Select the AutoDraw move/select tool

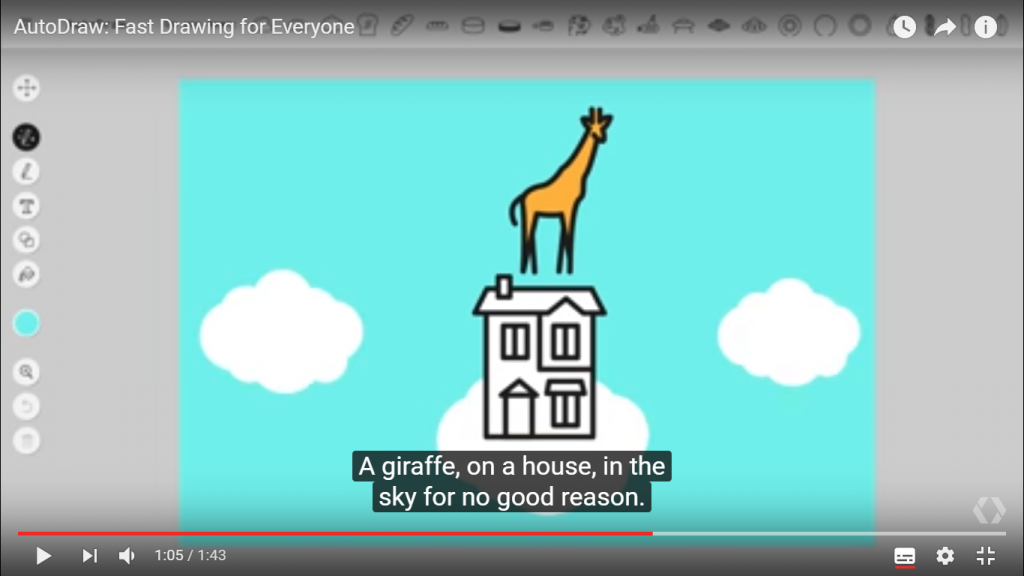point(27,88)
